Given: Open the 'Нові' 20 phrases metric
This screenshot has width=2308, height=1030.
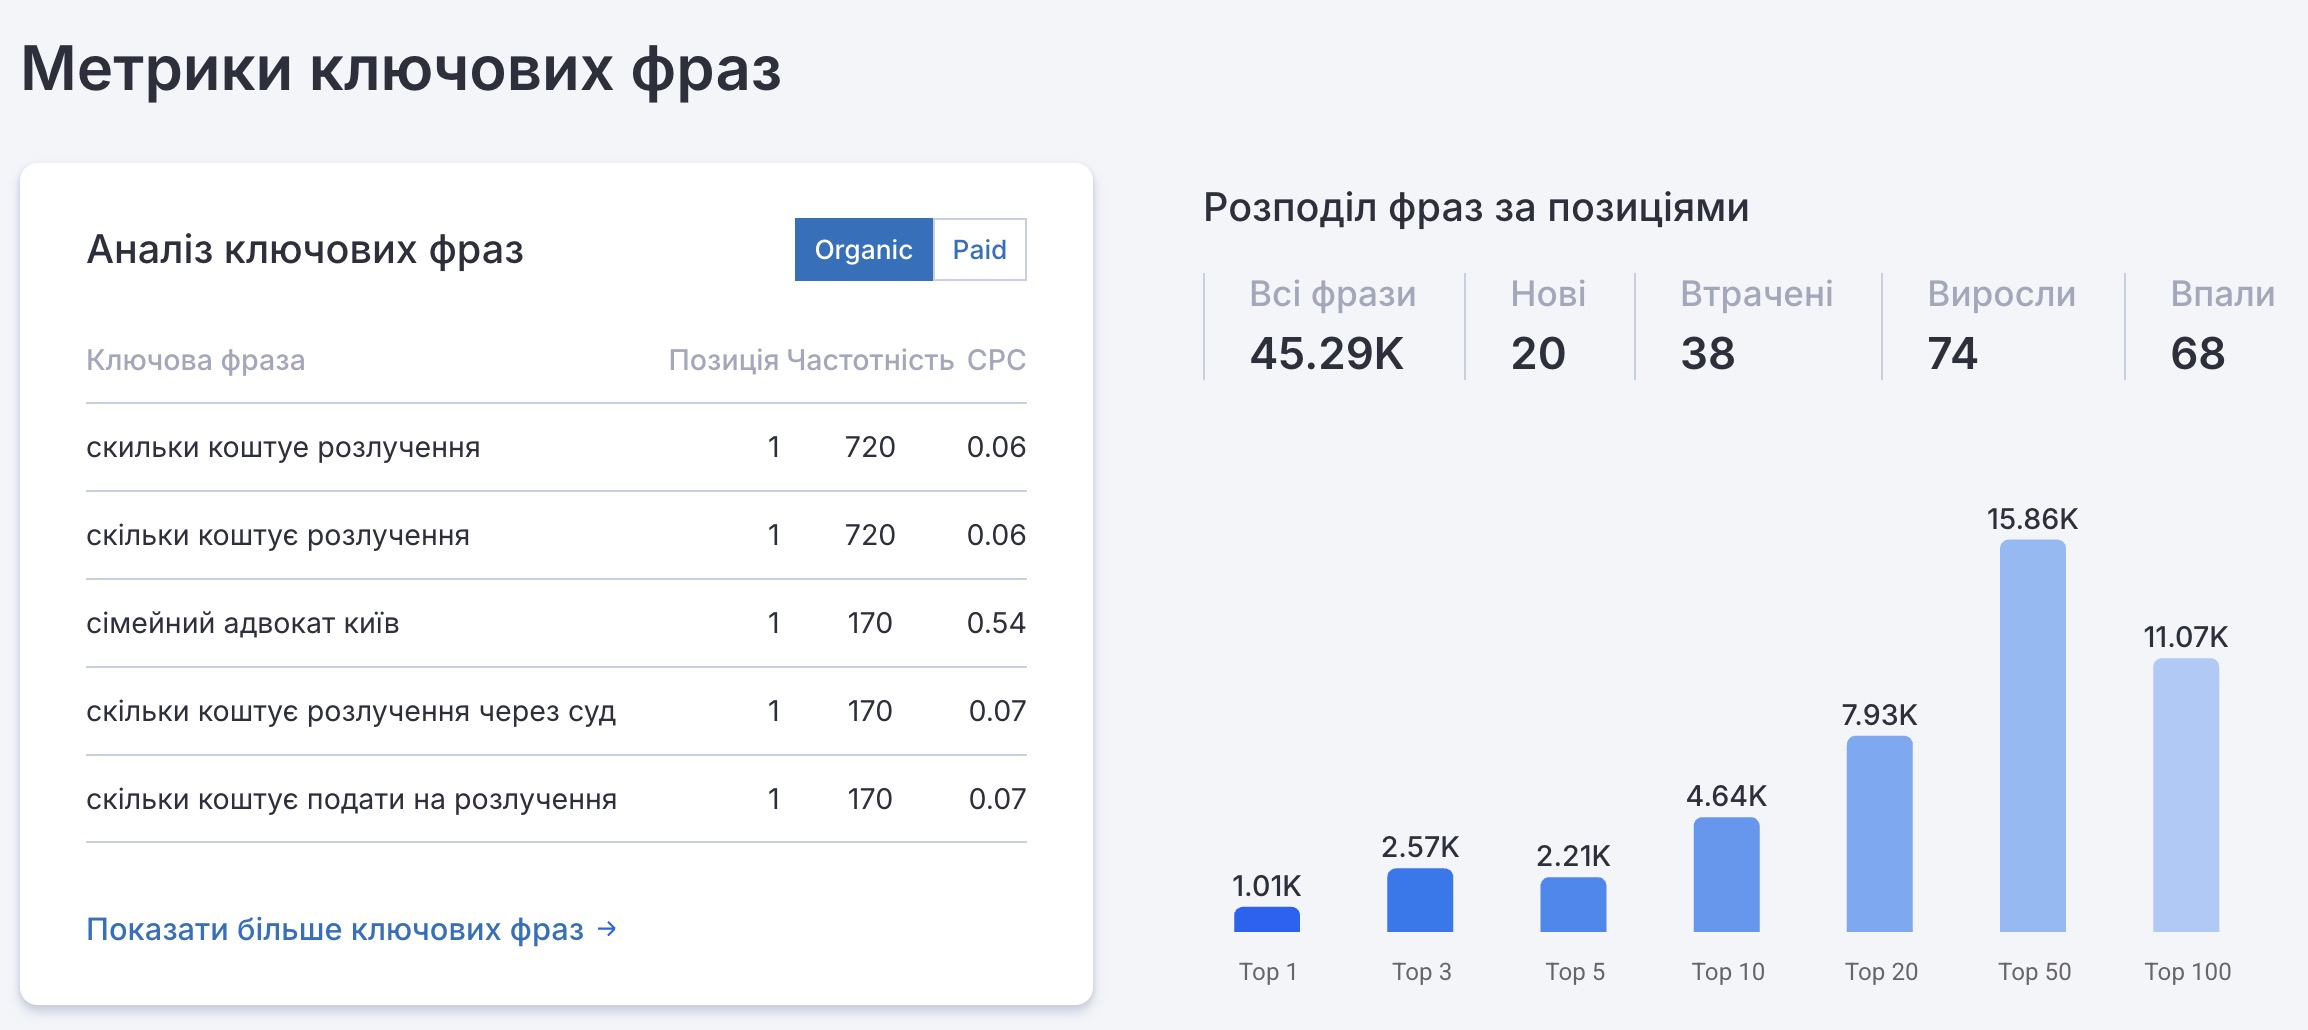Looking at the screenshot, I should [x=1547, y=327].
